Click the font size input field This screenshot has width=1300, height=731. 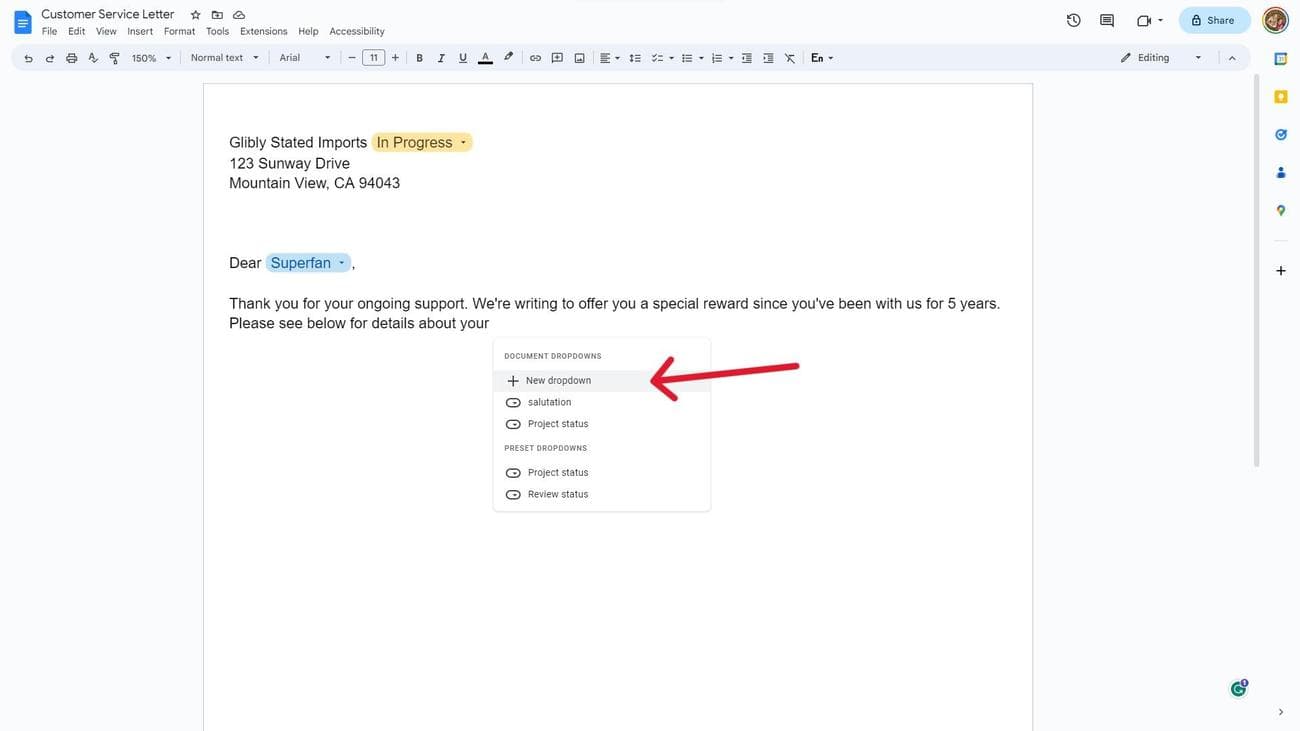(x=373, y=58)
